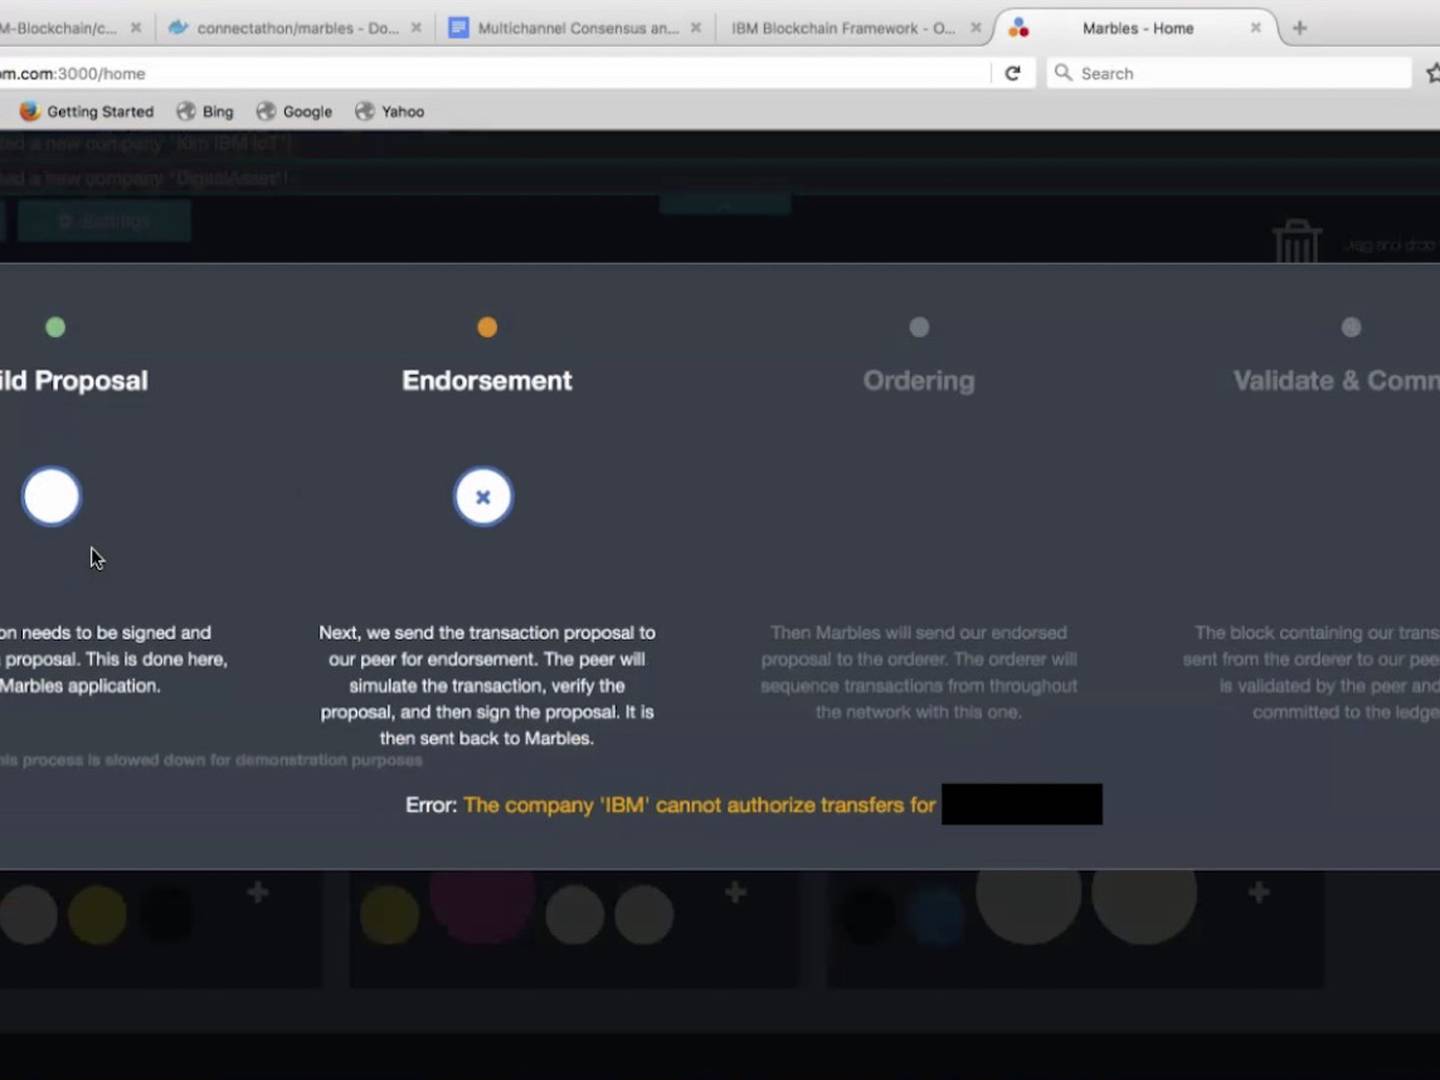Screen dimensions: 1440x1080
Task: Click the Build Proposal heading
Action: click(x=74, y=381)
